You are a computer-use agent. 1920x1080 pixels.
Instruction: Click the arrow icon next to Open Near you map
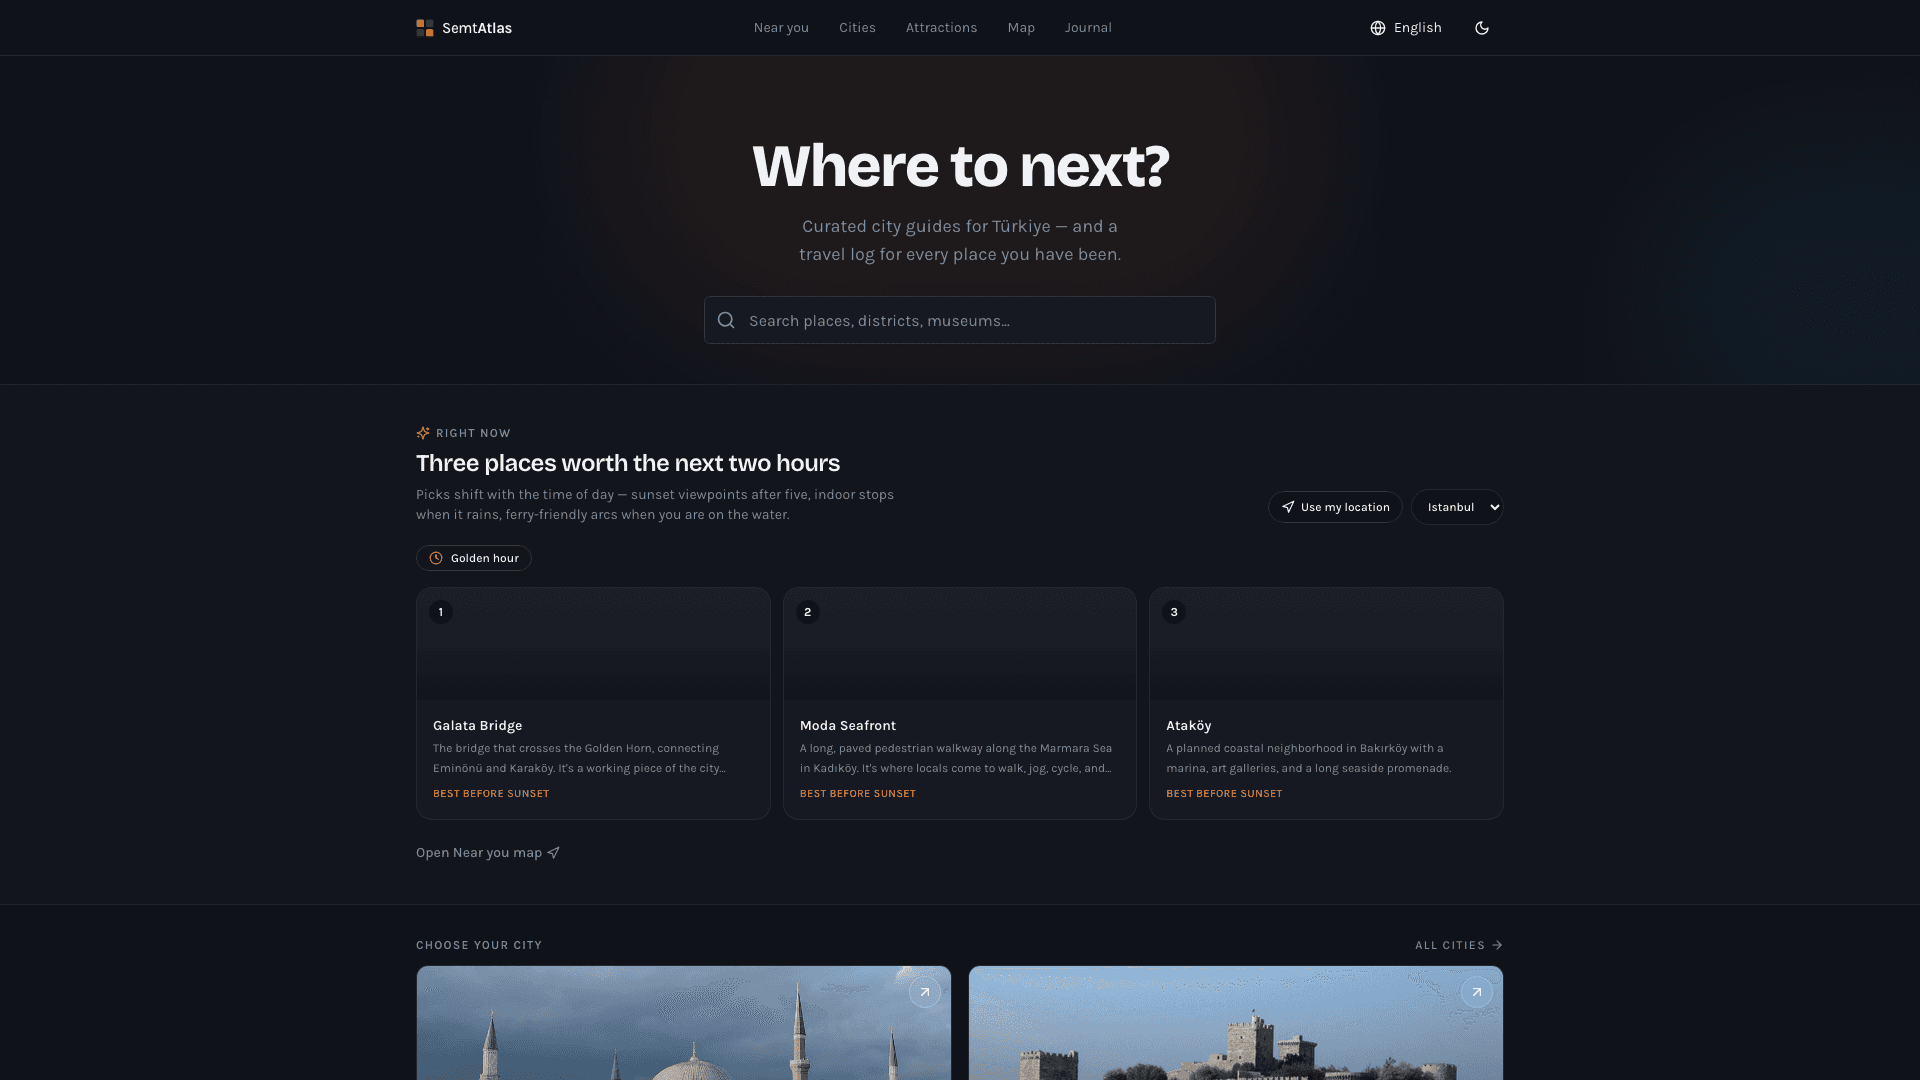coord(554,853)
